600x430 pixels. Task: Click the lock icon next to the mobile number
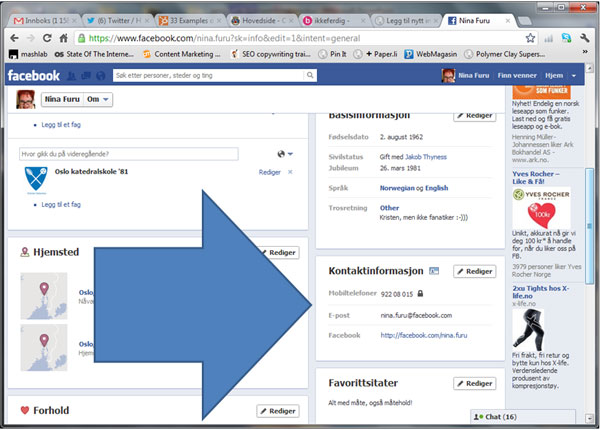pyautogui.click(x=420, y=294)
